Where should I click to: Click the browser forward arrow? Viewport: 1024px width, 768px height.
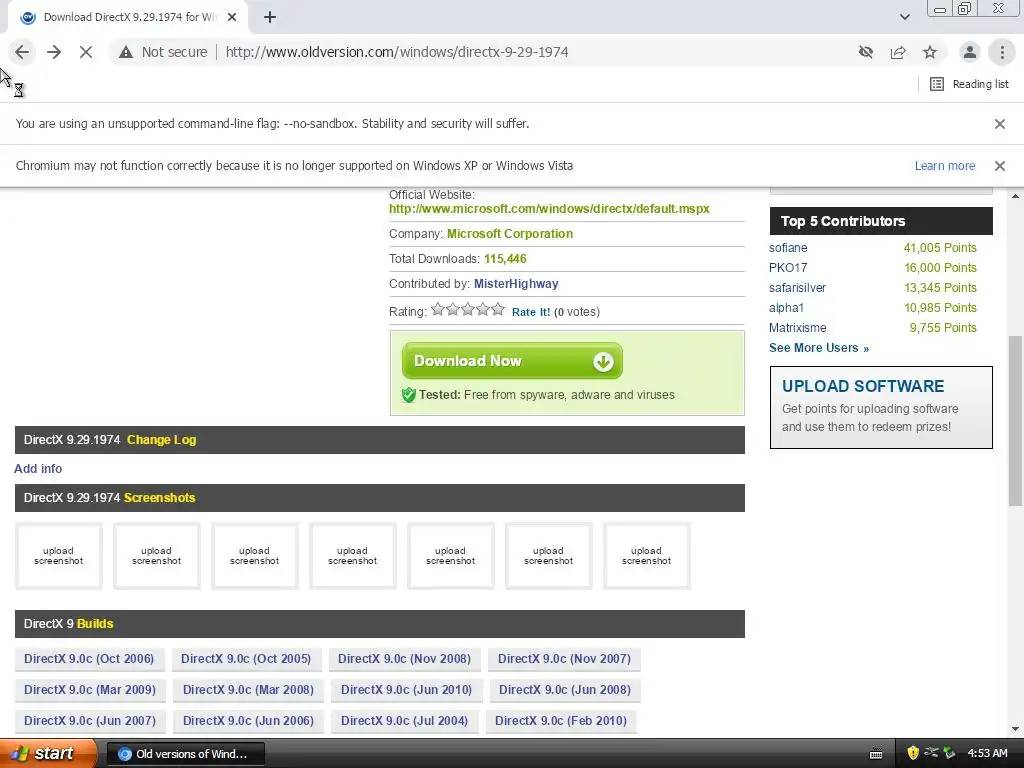[54, 52]
